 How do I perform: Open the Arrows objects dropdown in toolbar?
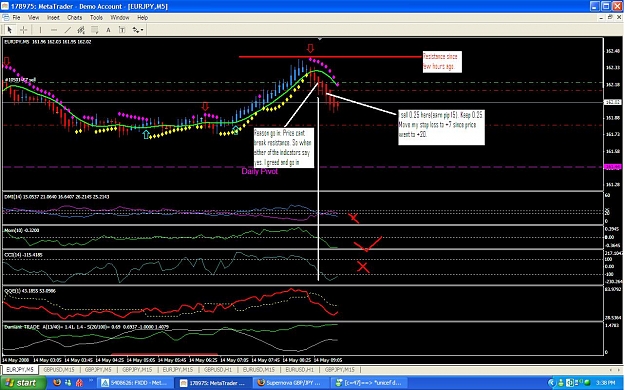click(138, 30)
